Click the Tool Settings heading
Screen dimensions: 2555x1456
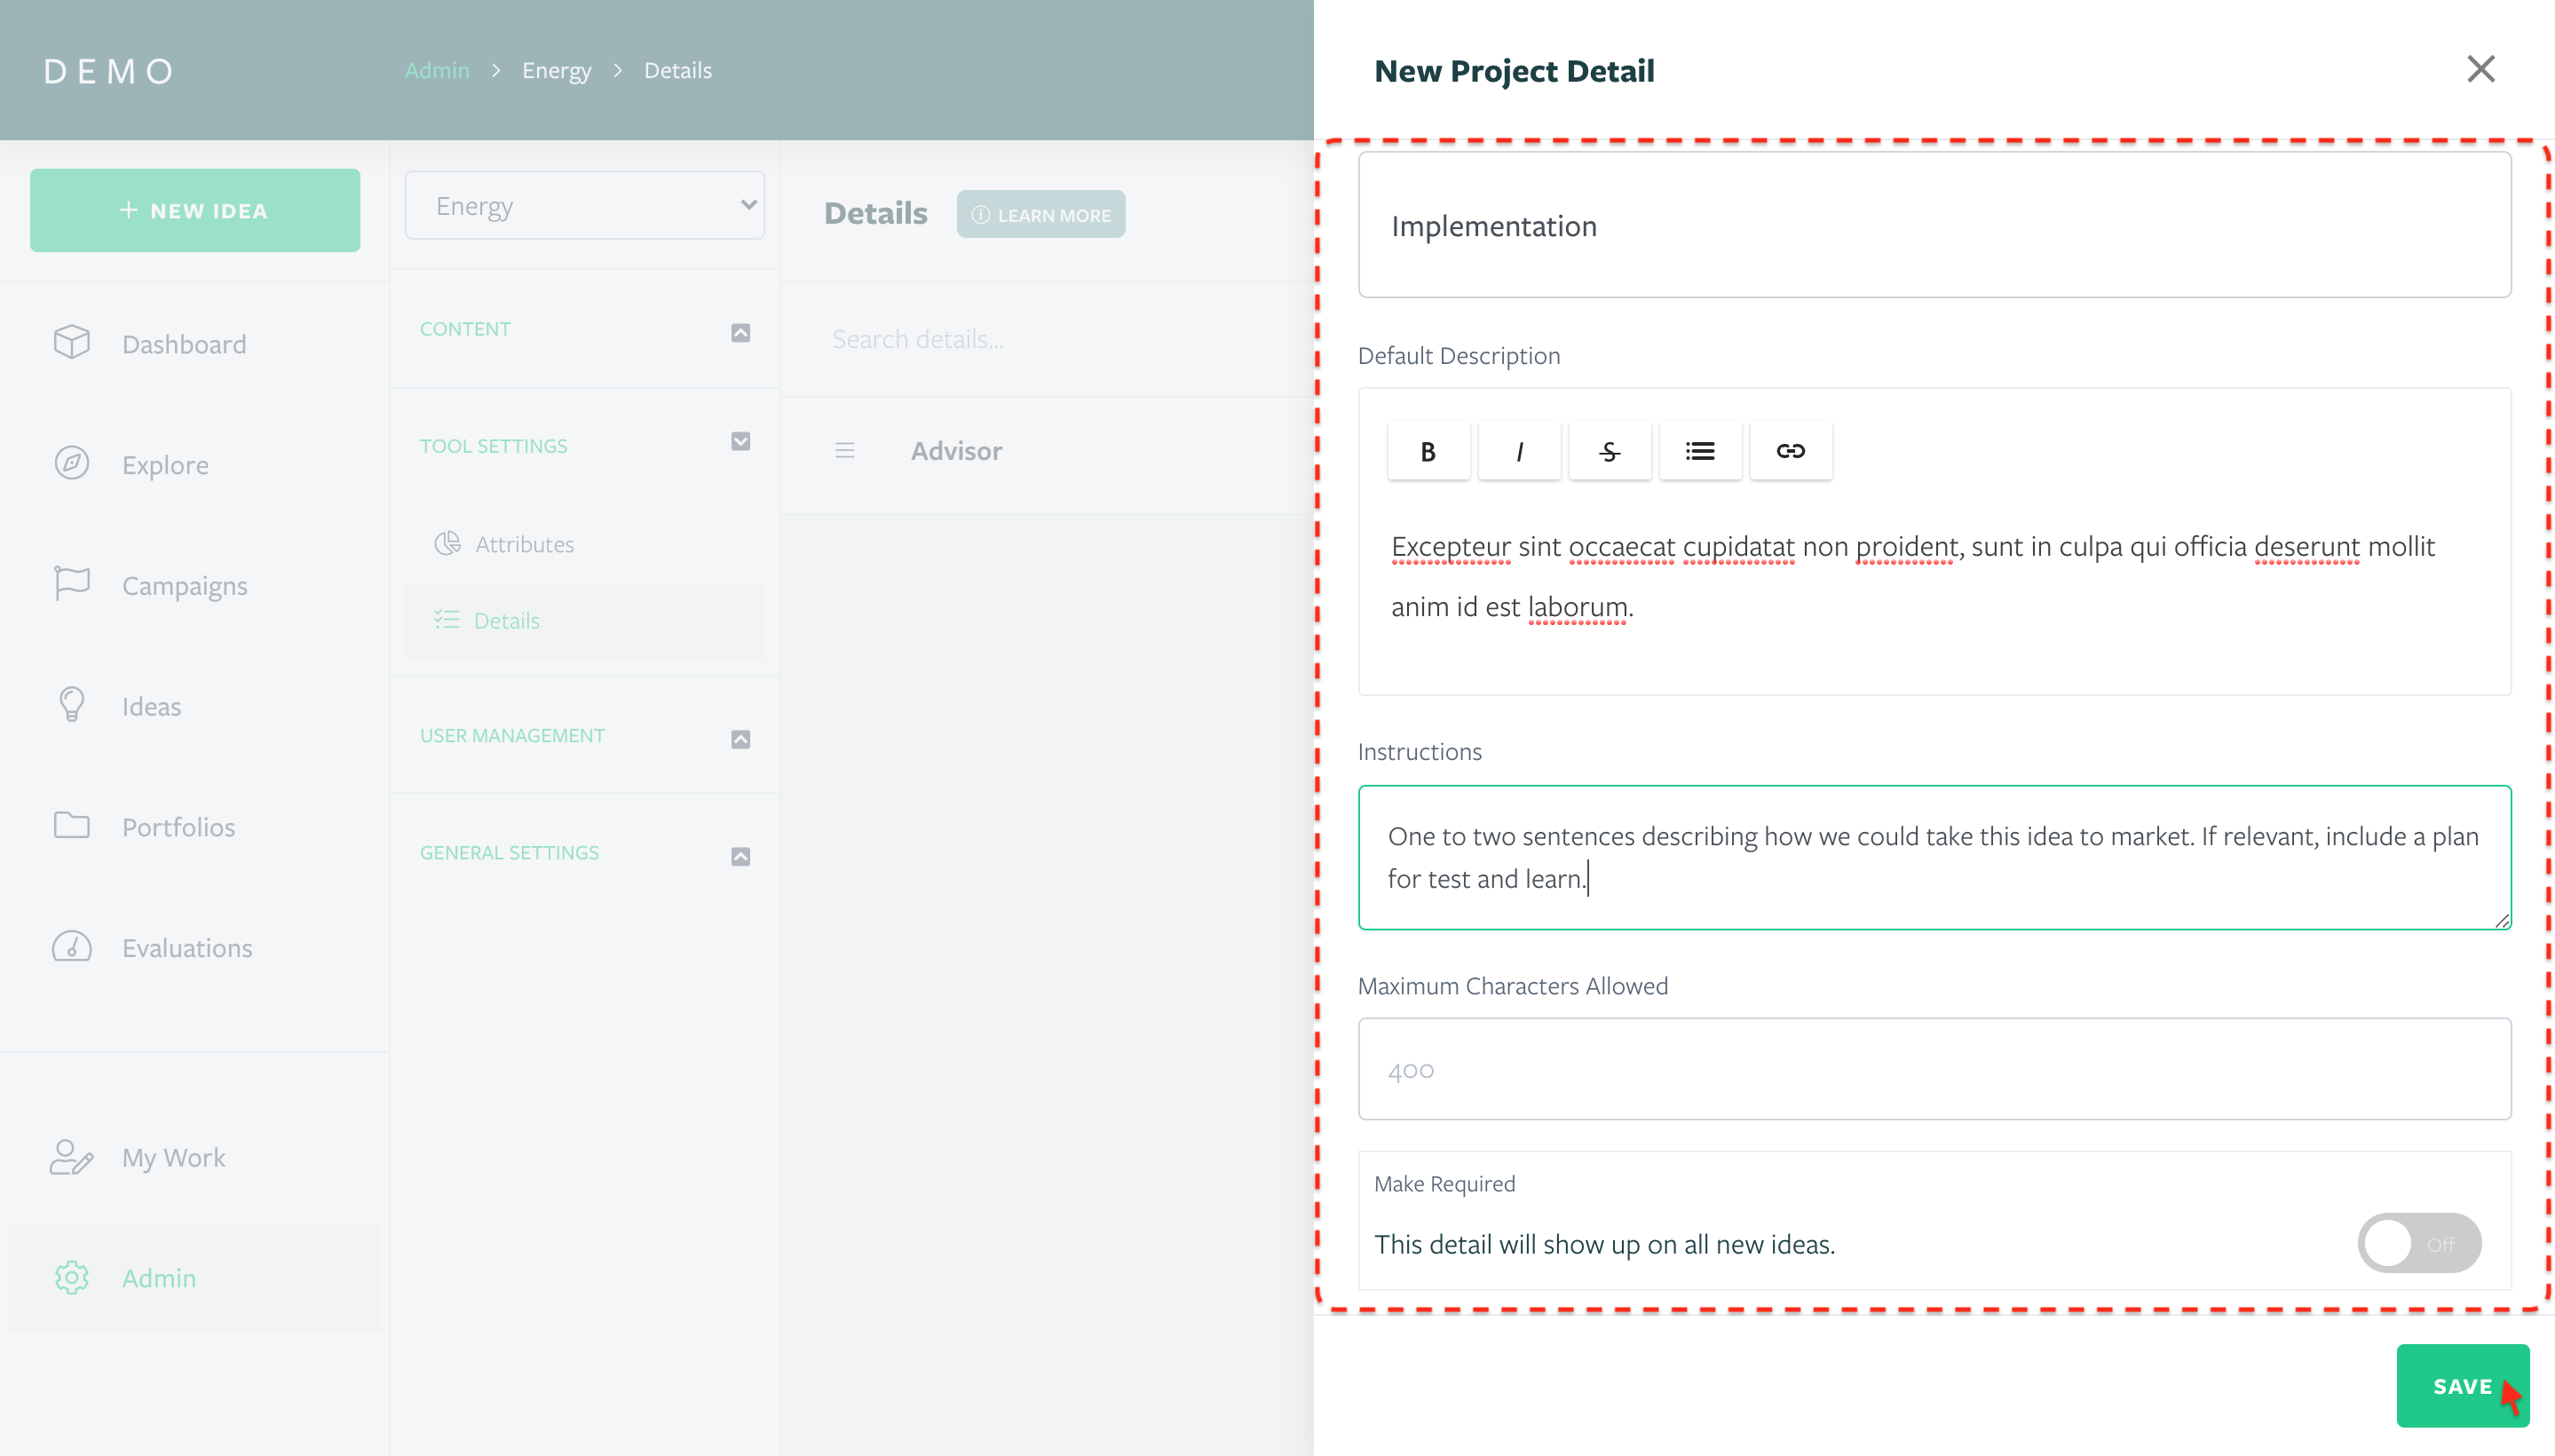point(493,446)
